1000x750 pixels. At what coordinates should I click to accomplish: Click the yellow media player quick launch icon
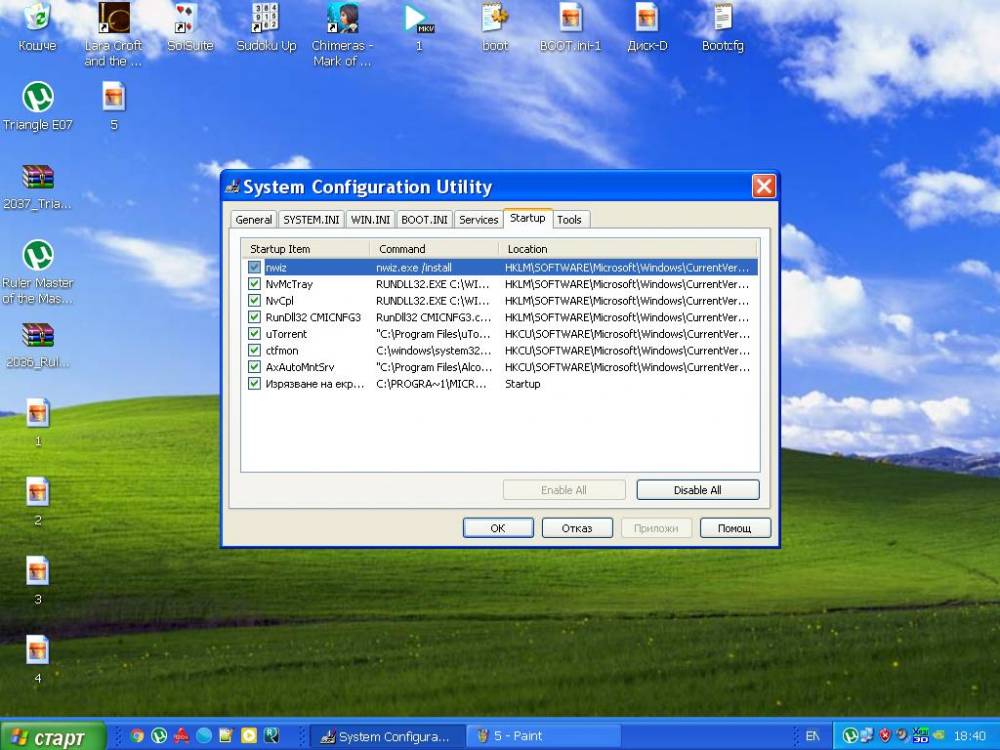[249, 735]
